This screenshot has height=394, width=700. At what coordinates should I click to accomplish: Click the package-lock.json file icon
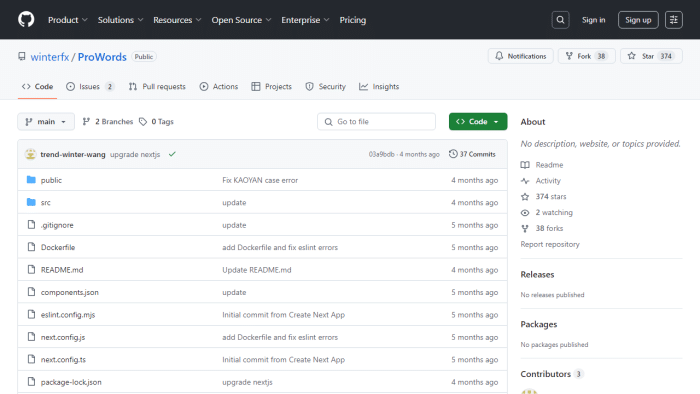point(31,382)
